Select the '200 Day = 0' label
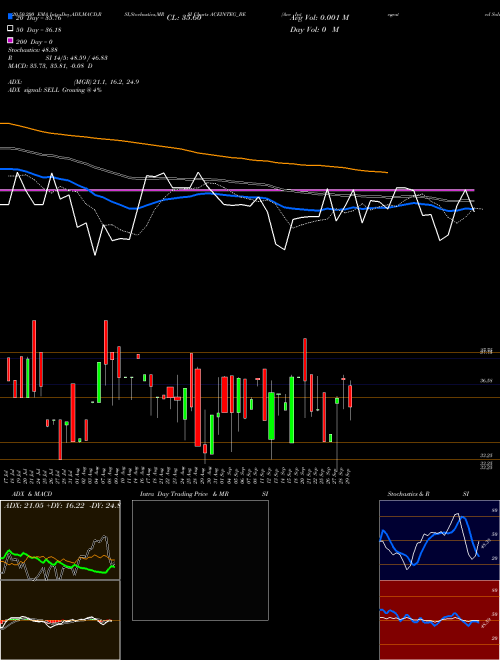The width and height of the screenshot is (500, 660). tap(34, 42)
